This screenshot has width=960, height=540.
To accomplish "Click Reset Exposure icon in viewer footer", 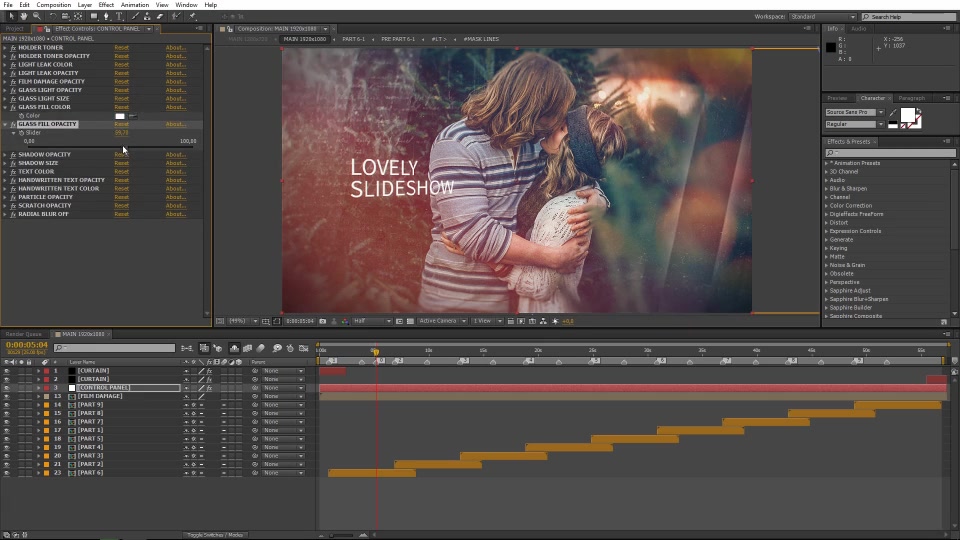I will tap(555, 321).
